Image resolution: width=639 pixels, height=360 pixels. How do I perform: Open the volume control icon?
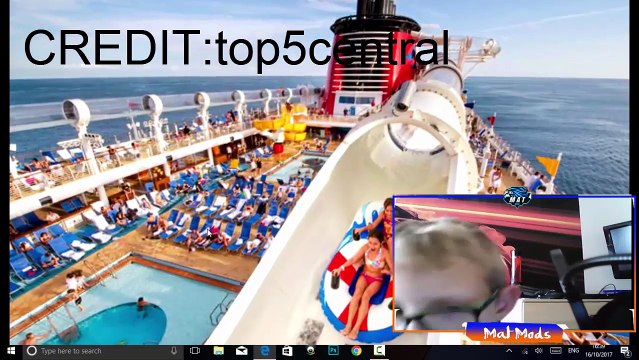point(539,351)
